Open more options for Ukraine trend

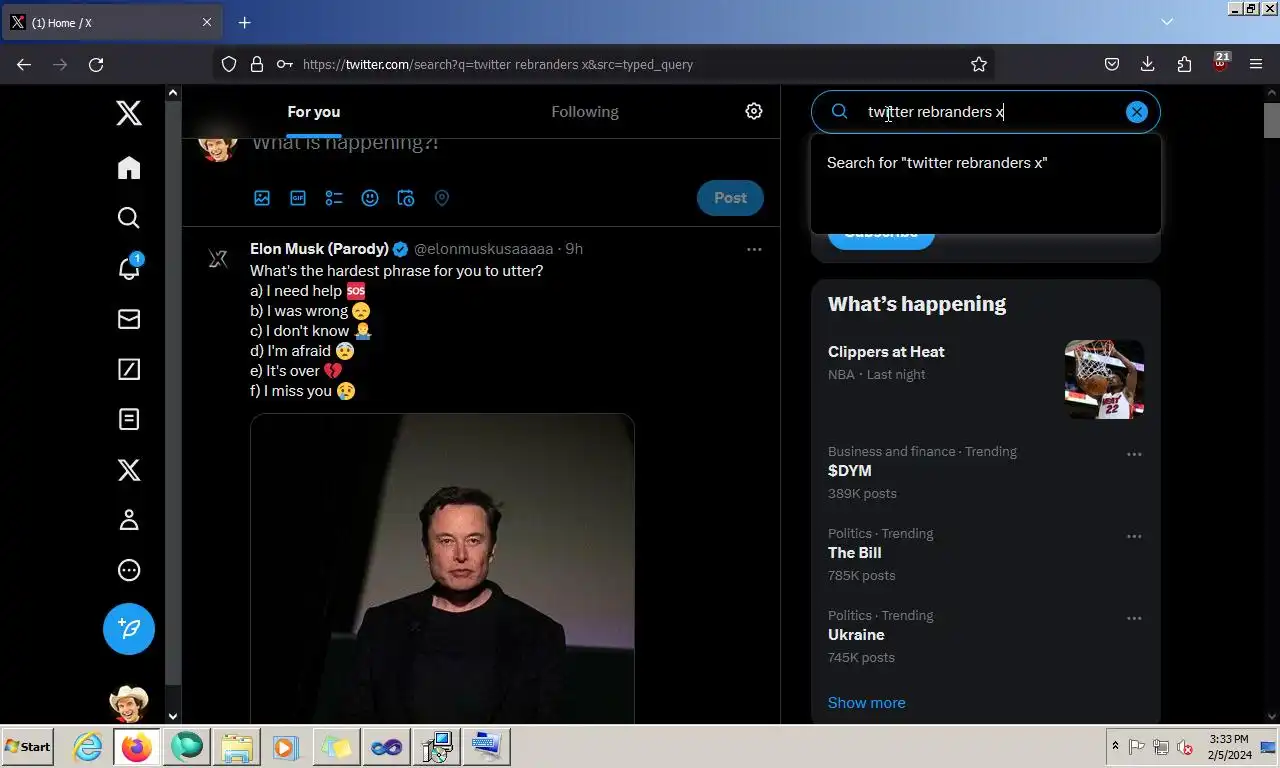[x=1134, y=618]
